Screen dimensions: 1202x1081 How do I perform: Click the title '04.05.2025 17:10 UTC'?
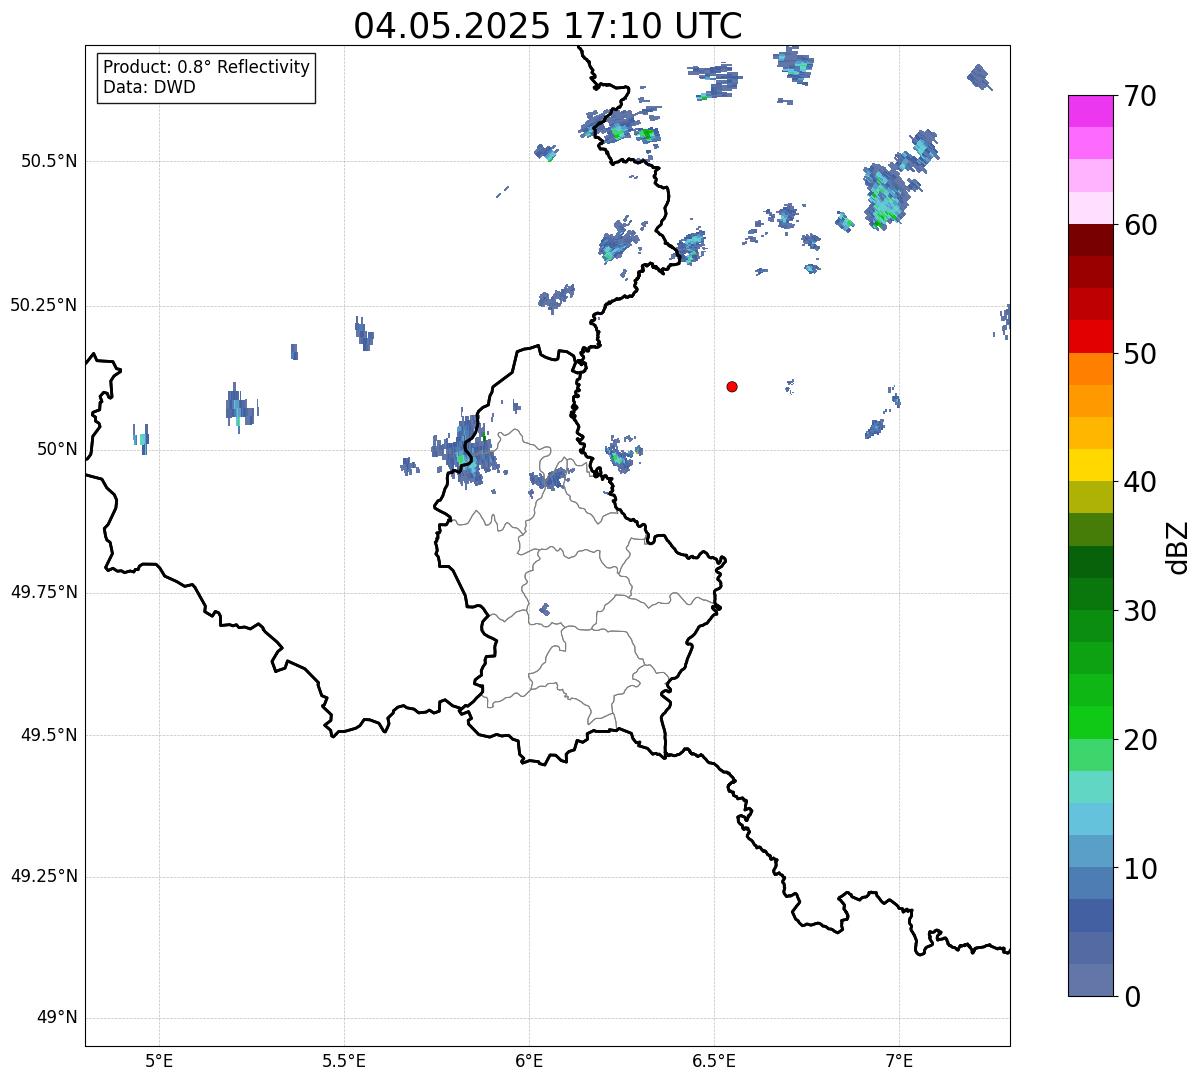[x=548, y=26]
